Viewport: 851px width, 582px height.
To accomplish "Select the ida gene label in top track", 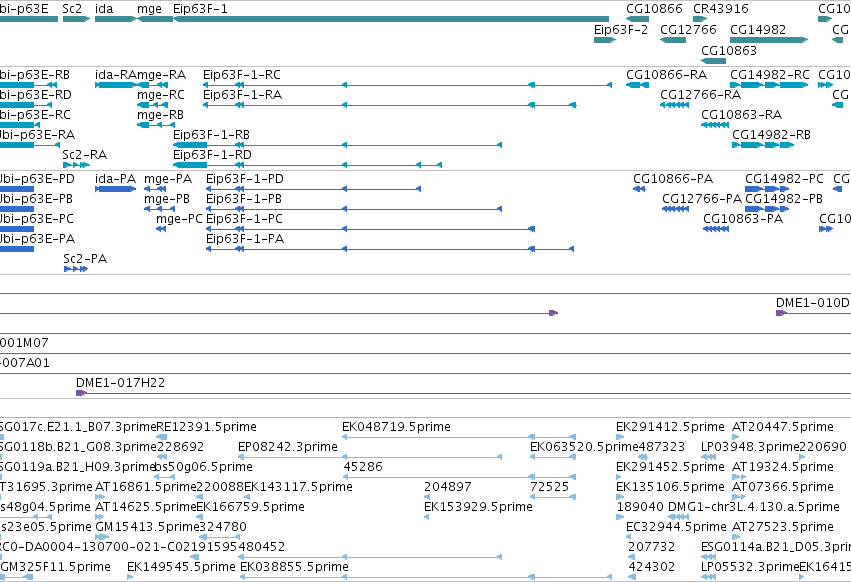I will click(x=104, y=9).
